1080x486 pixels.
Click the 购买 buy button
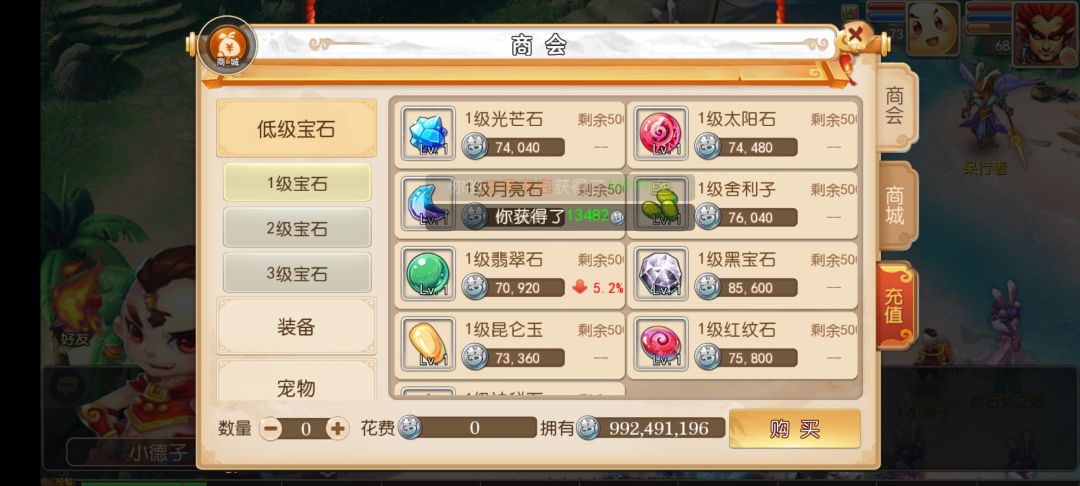[795, 429]
